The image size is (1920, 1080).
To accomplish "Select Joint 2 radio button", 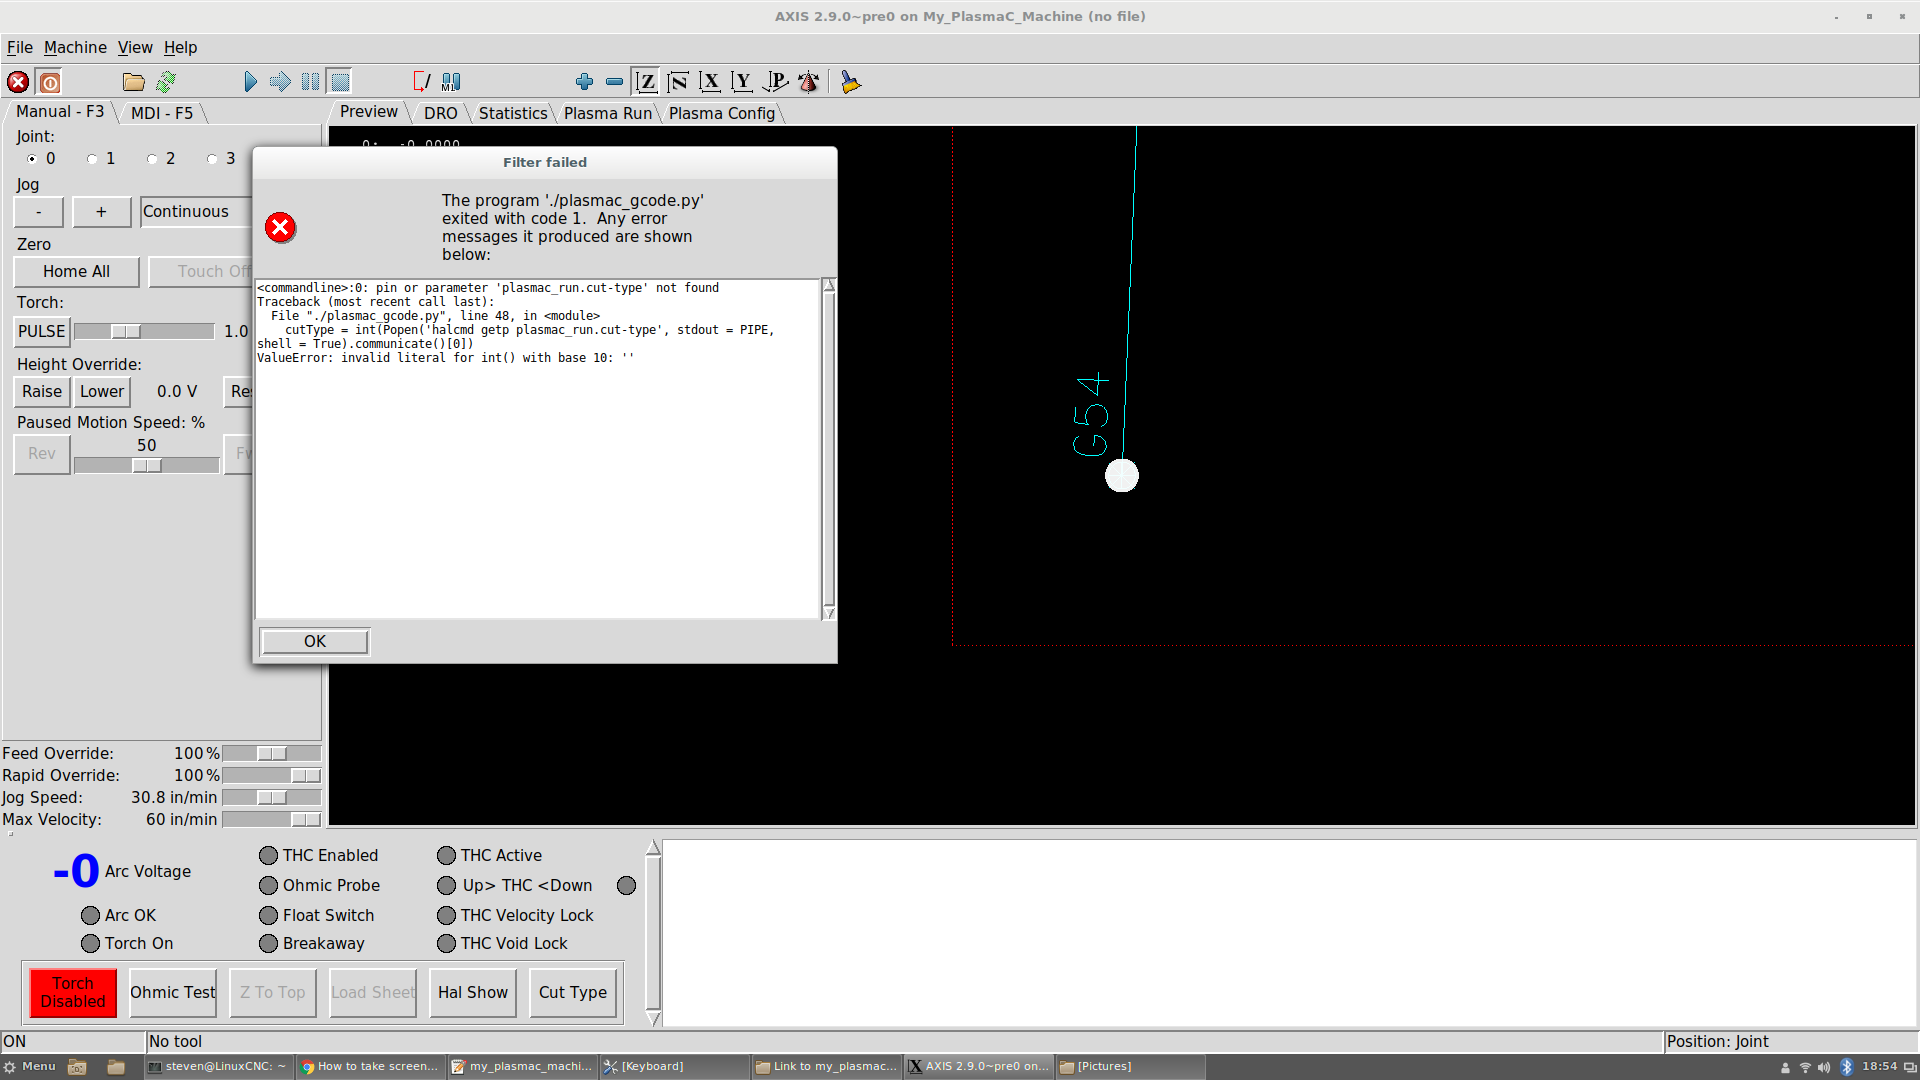I will pyautogui.click(x=152, y=159).
